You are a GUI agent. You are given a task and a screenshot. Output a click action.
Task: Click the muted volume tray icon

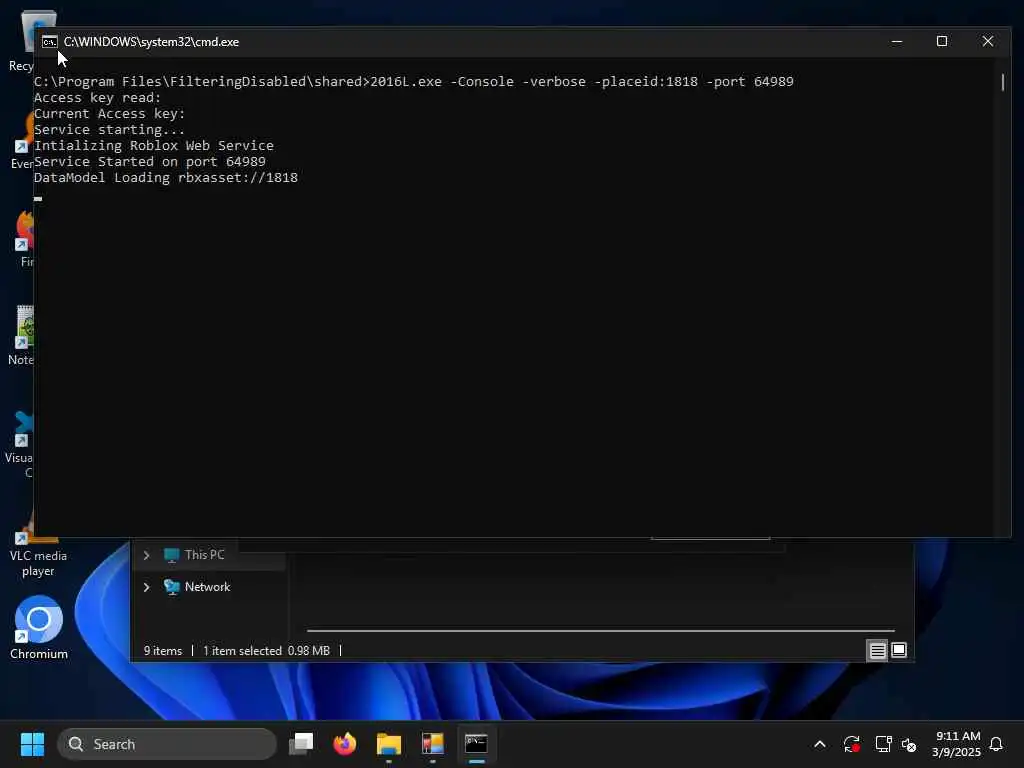(x=909, y=744)
